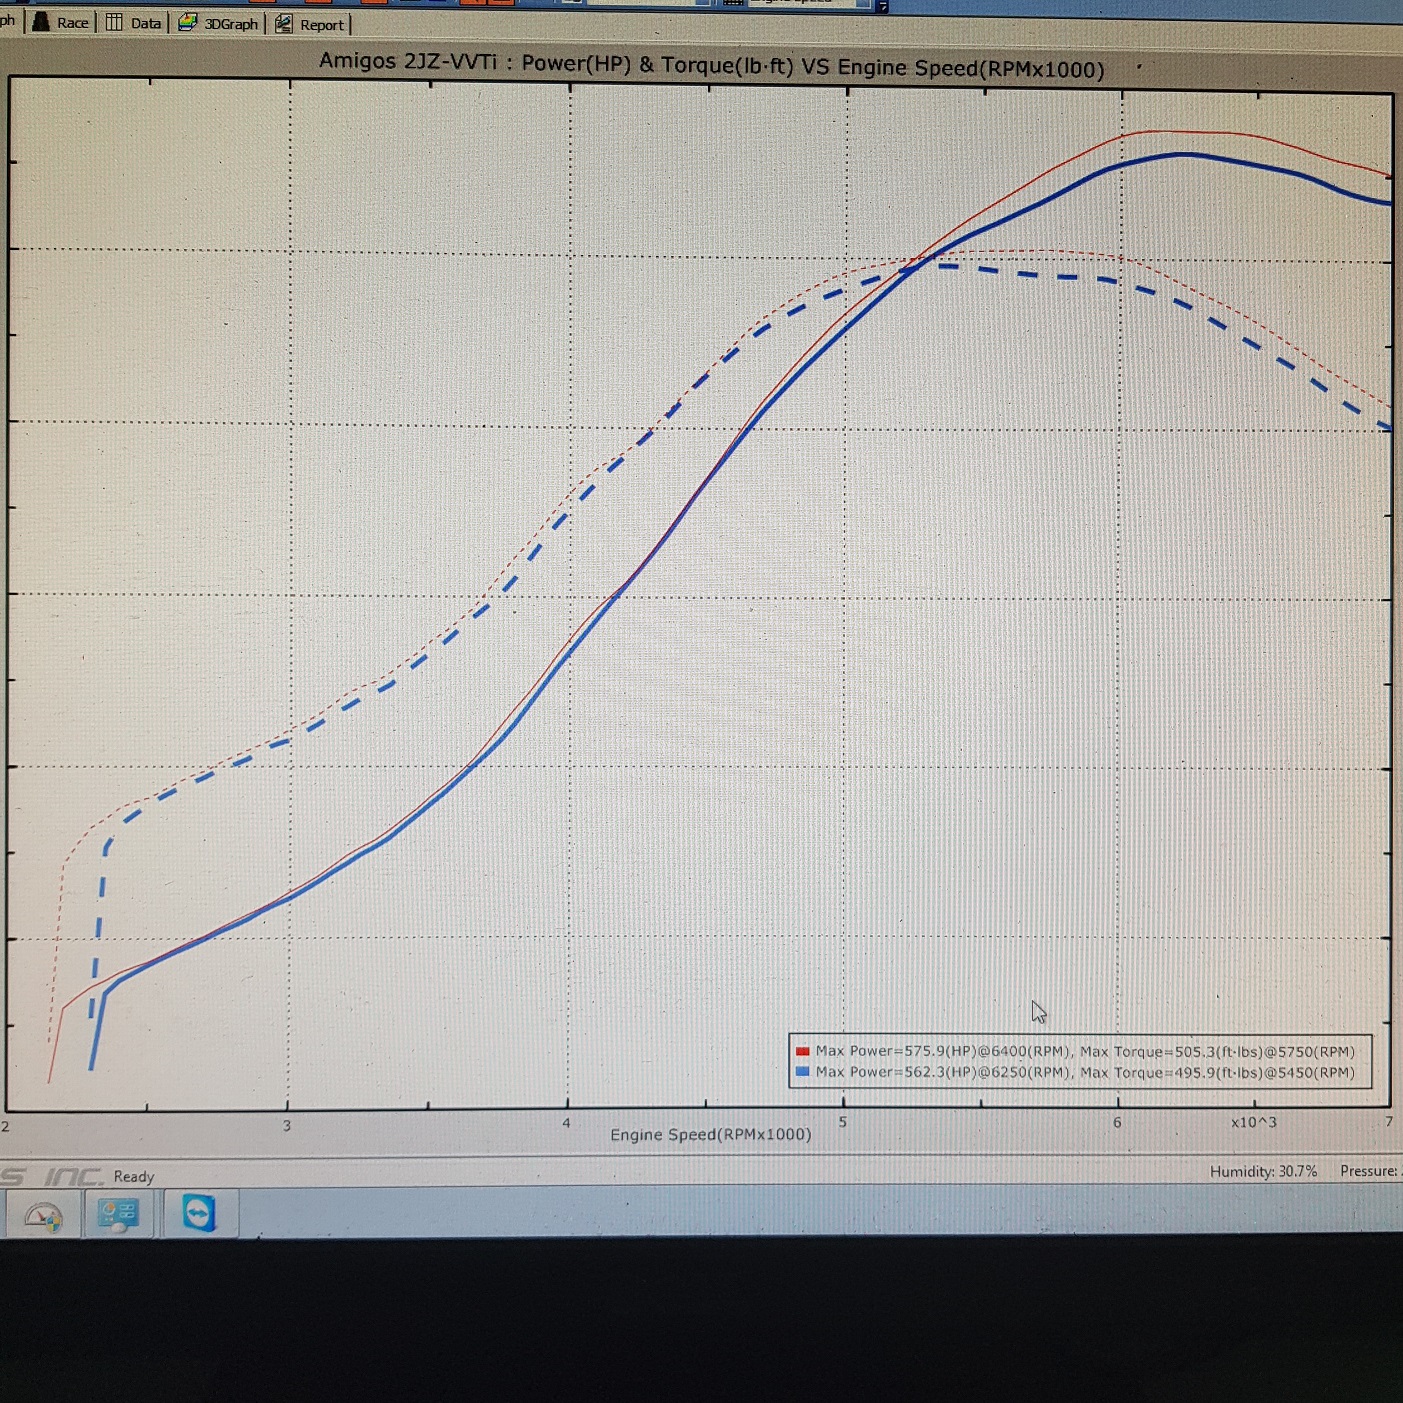Click the gauge icon in the taskbar
The width and height of the screenshot is (1403, 1403).
(43, 1215)
